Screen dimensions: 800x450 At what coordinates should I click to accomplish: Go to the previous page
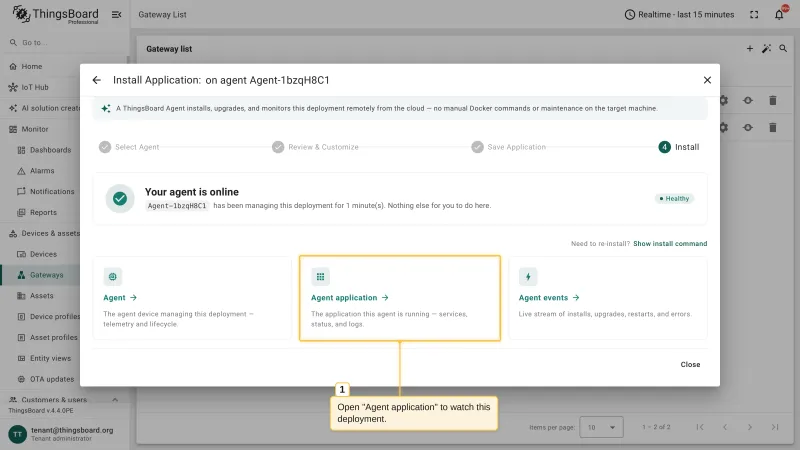pos(725,427)
